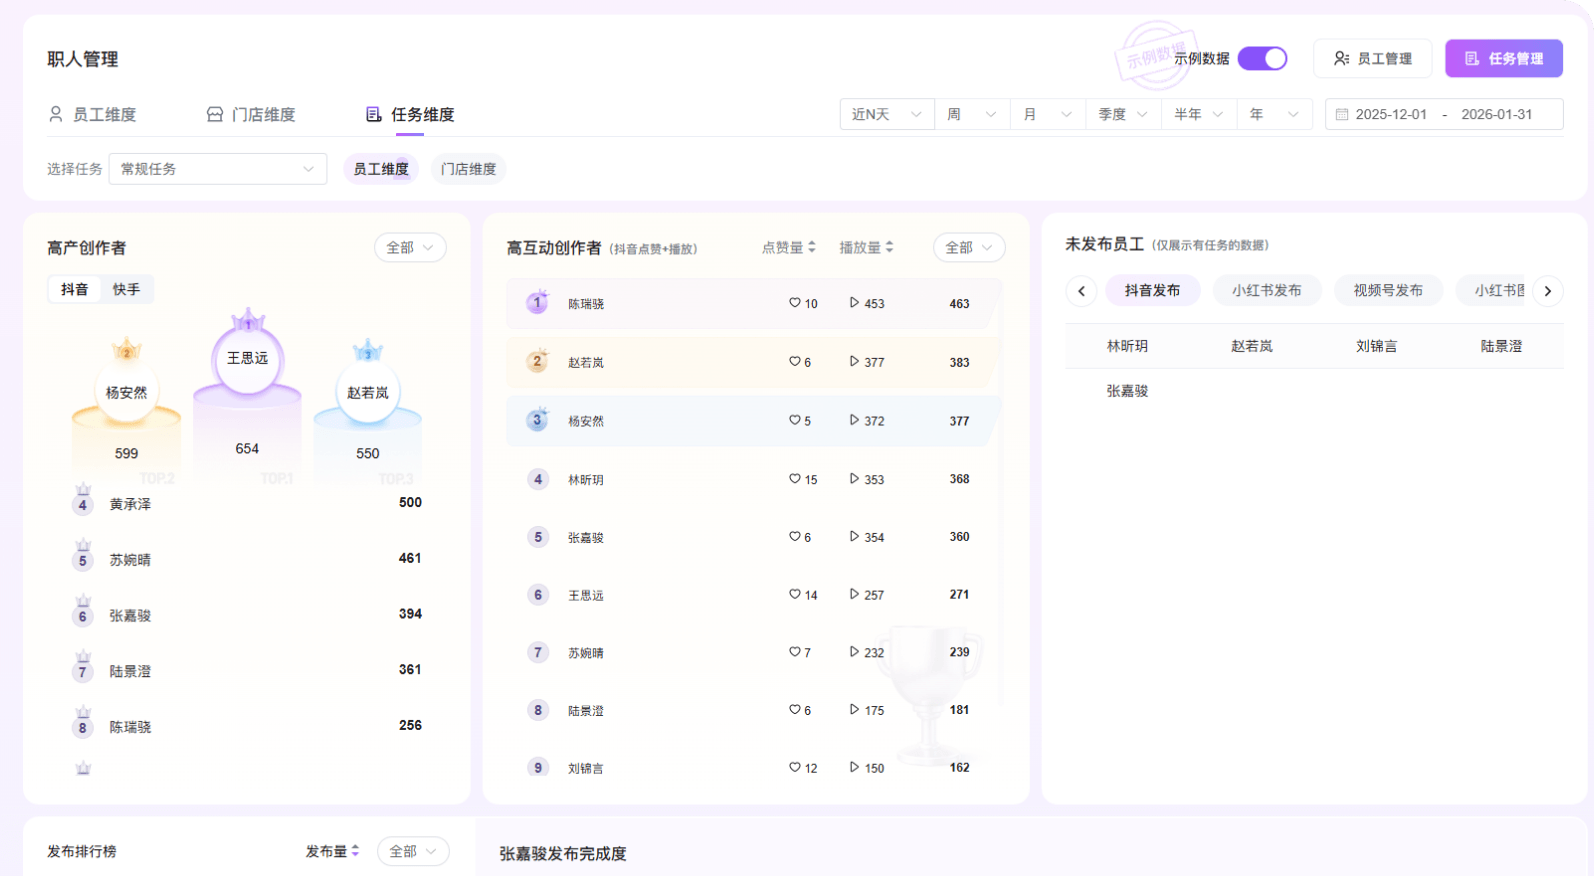Screen dimensions: 1594x876
Task: Toggle the 示例数据 switch off
Action: tap(1262, 59)
